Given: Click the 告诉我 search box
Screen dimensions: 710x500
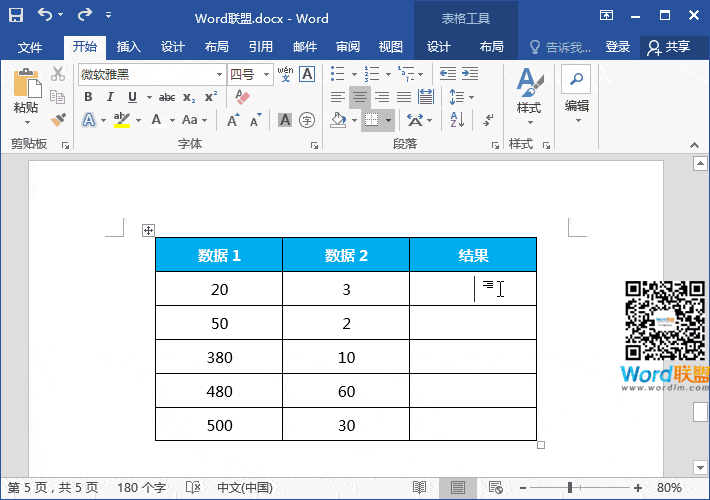Looking at the screenshot, I should pyautogui.click(x=561, y=47).
